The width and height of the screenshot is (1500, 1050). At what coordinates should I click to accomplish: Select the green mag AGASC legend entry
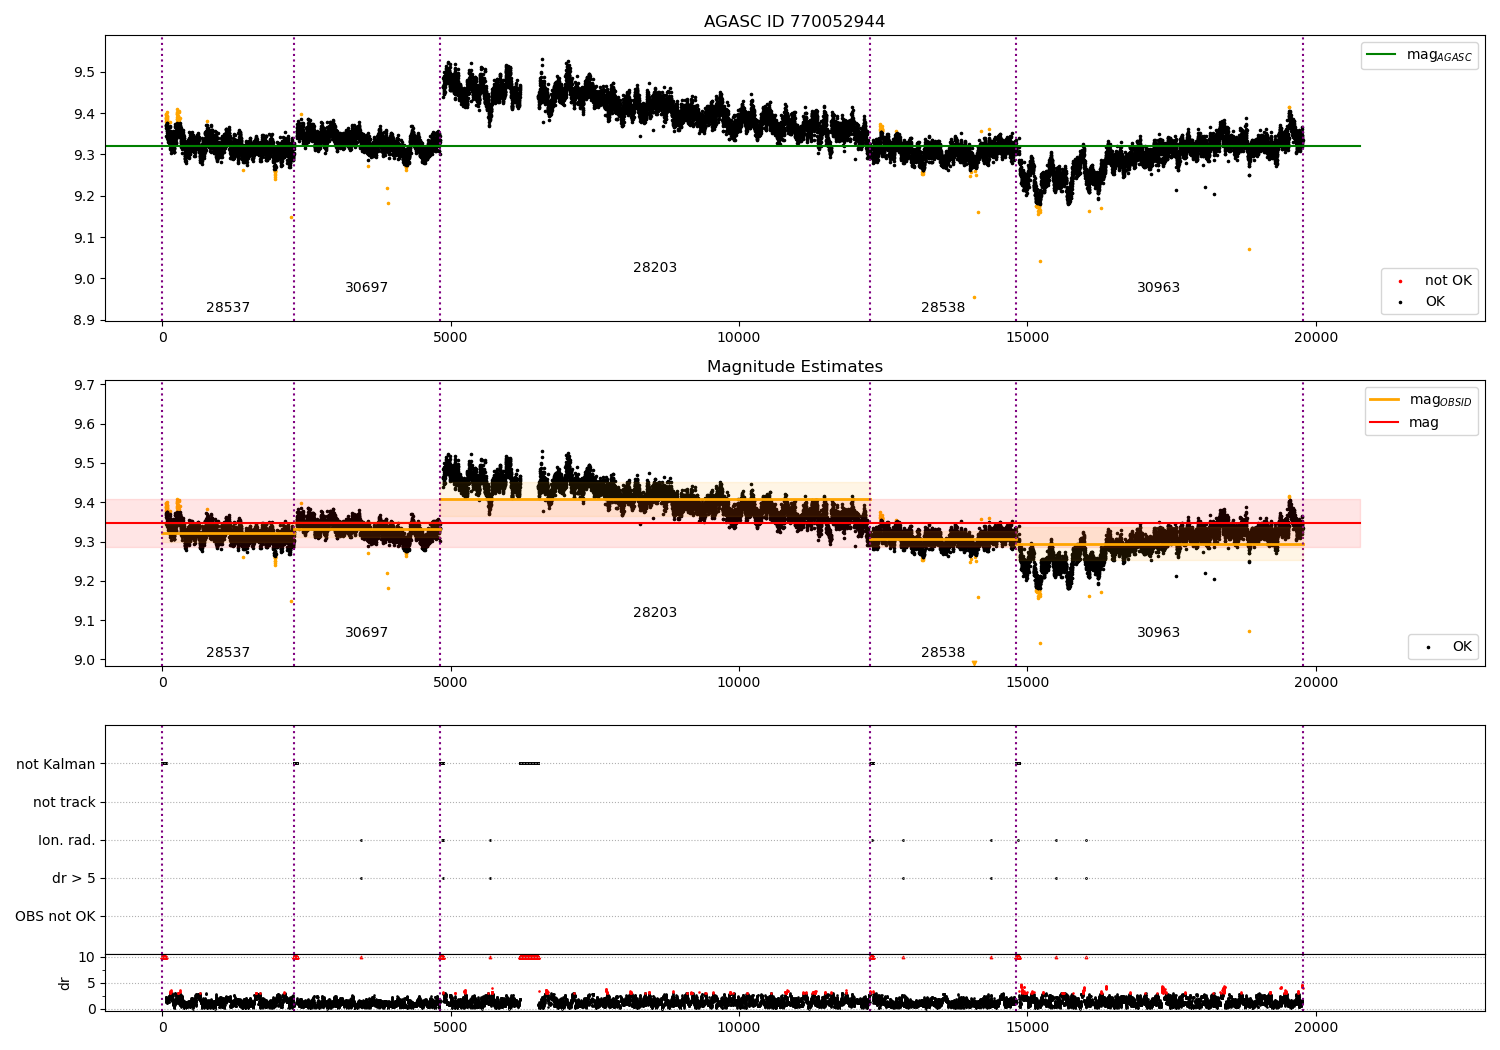click(x=1419, y=55)
